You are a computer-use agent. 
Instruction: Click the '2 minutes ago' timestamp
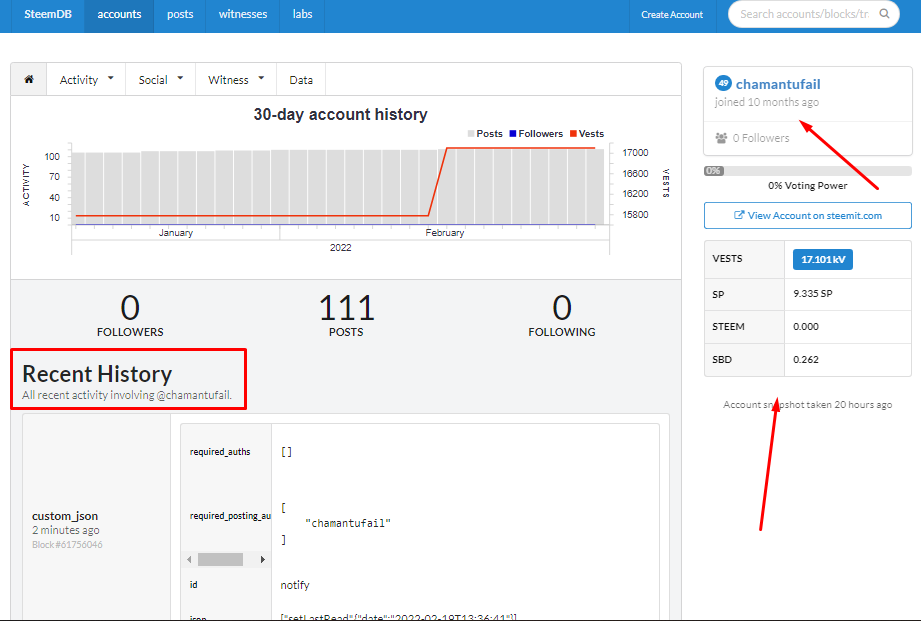66,531
